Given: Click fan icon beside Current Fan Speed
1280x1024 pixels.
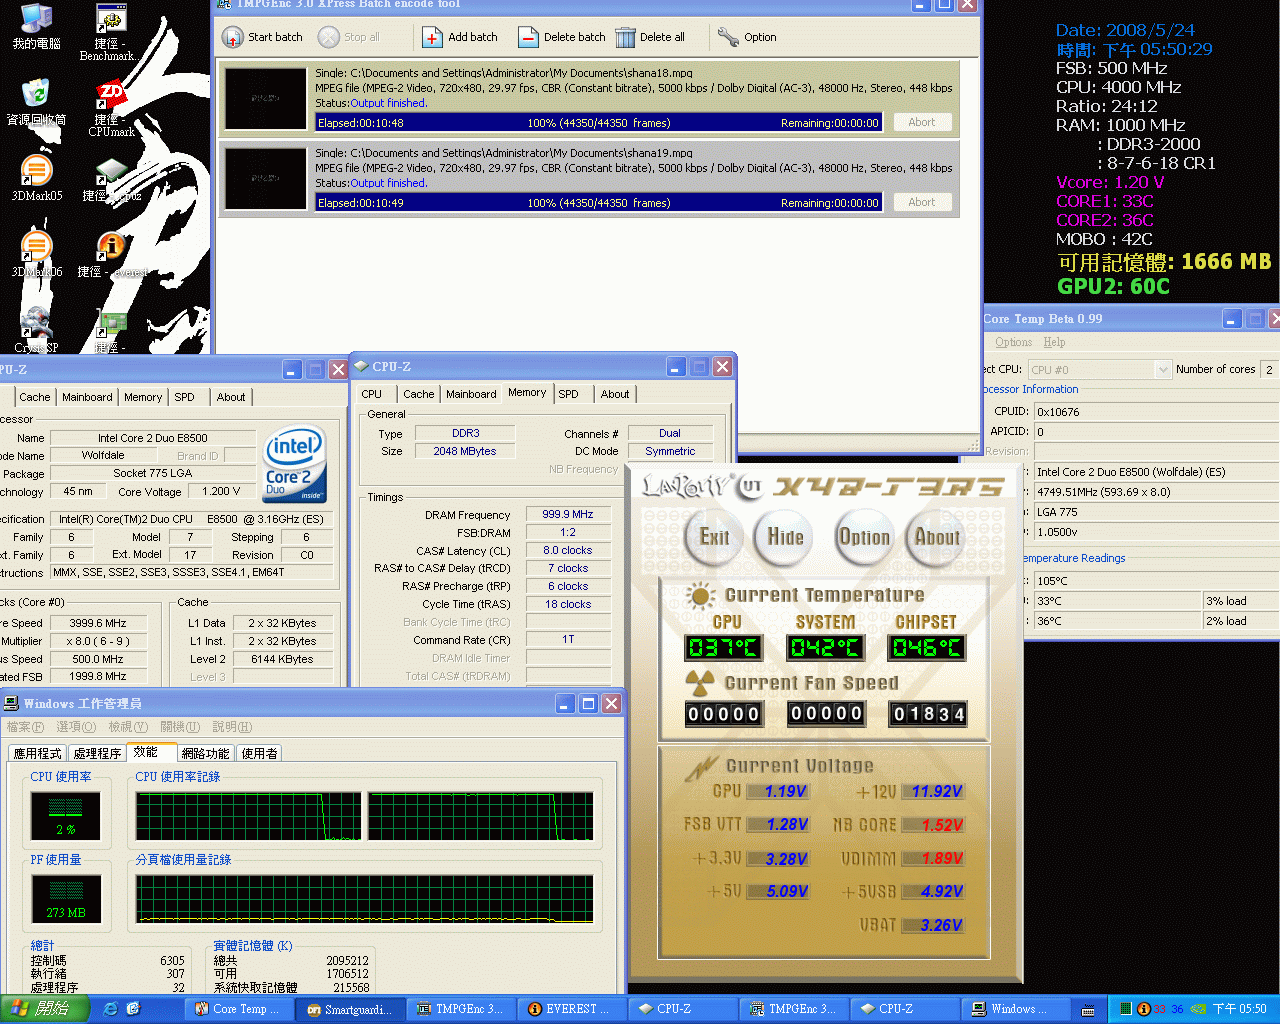Looking at the screenshot, I should click(700, 684).
